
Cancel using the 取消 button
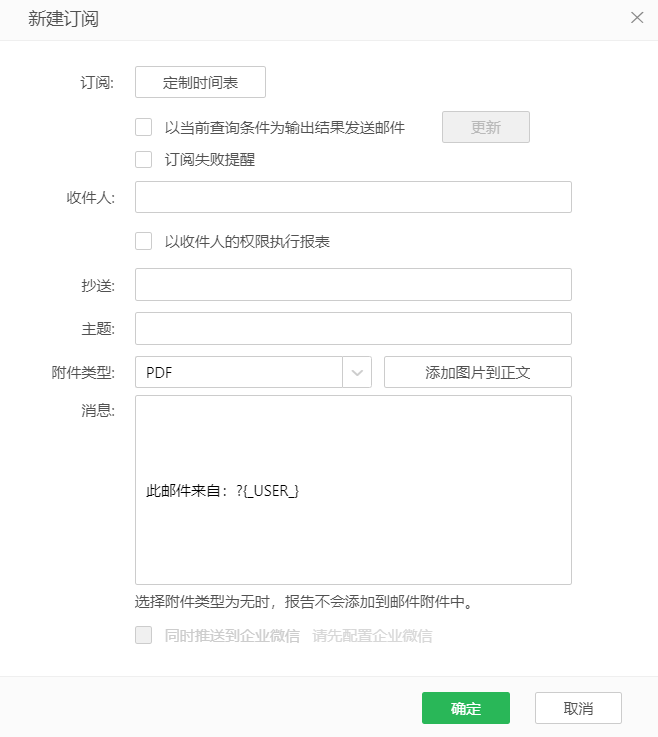coord(578,708)
